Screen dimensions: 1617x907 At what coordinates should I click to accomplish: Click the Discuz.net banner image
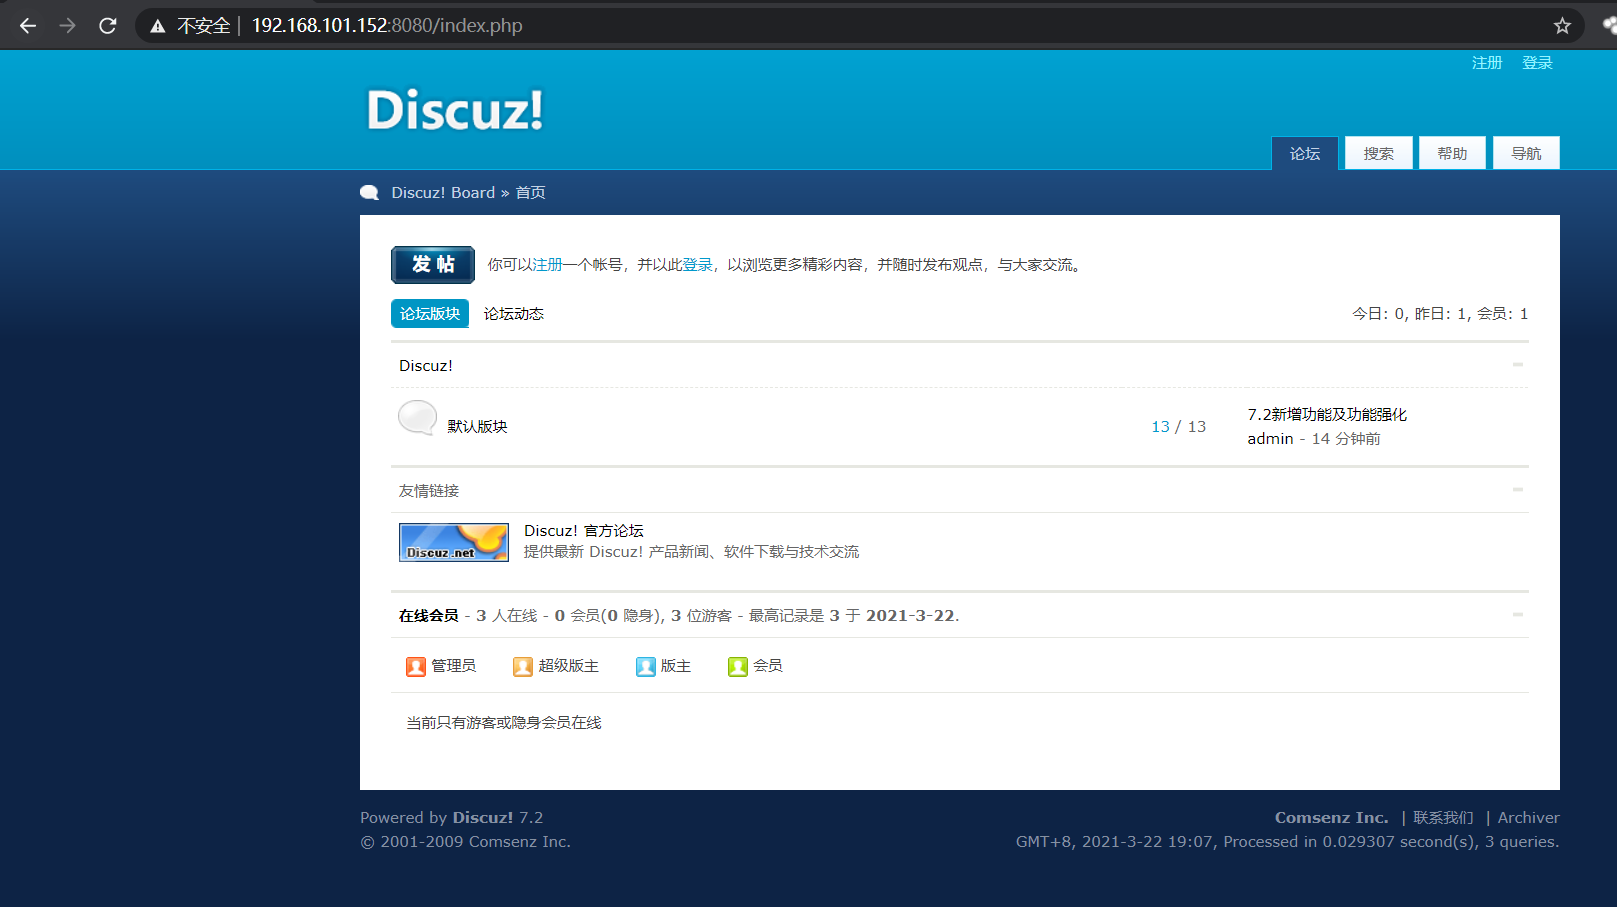tap(453, 542)
